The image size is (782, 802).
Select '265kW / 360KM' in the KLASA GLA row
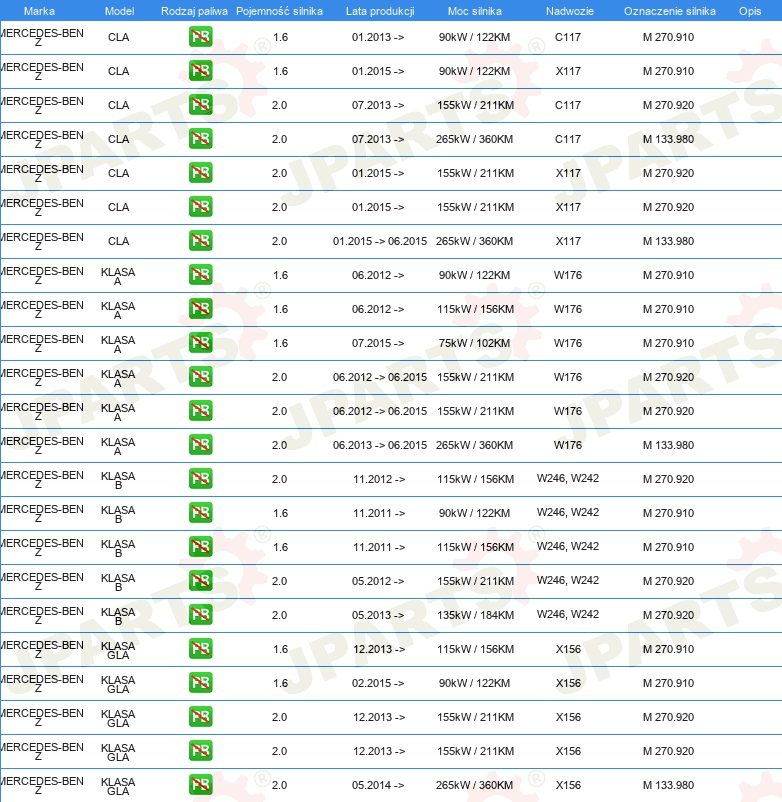(x=475, y=785)
